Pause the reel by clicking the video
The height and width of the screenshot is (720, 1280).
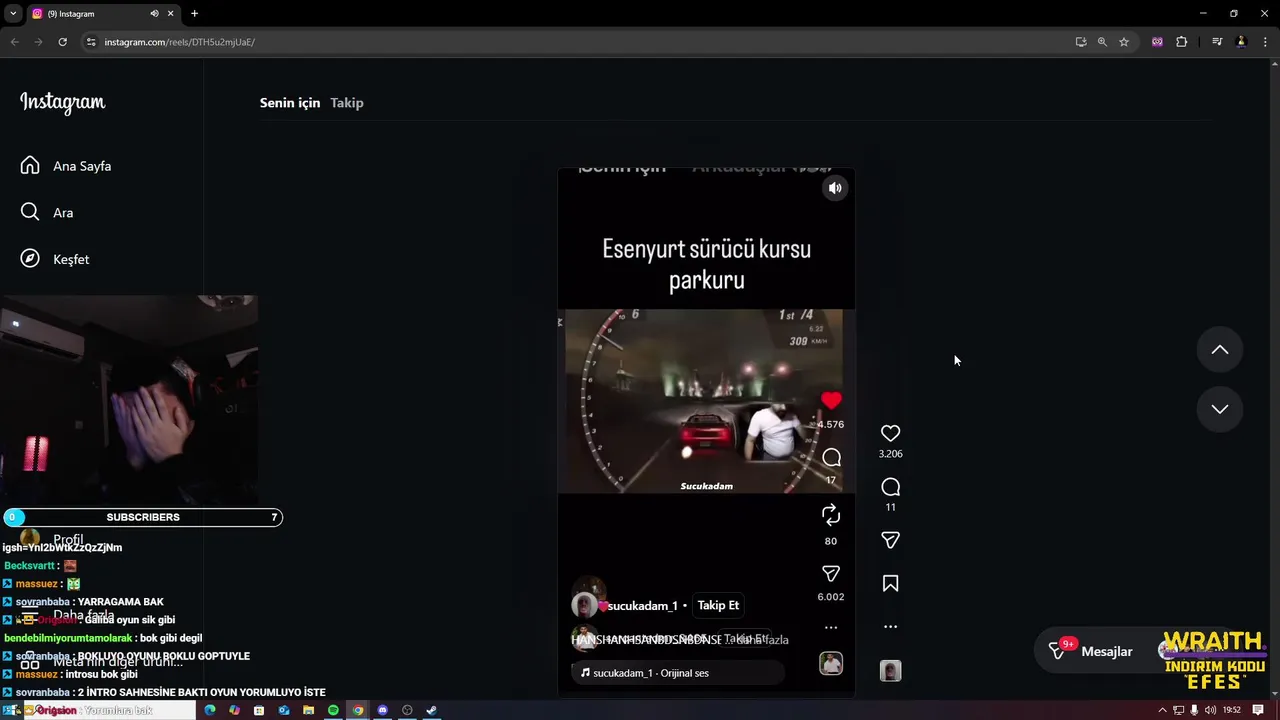point(706,402)
